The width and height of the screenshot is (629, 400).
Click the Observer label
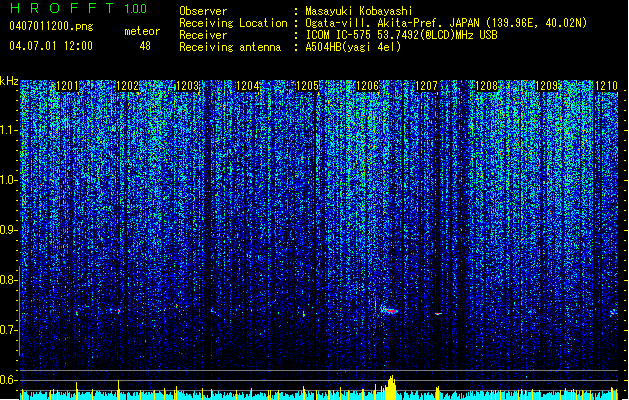click(x=203, y=11)
